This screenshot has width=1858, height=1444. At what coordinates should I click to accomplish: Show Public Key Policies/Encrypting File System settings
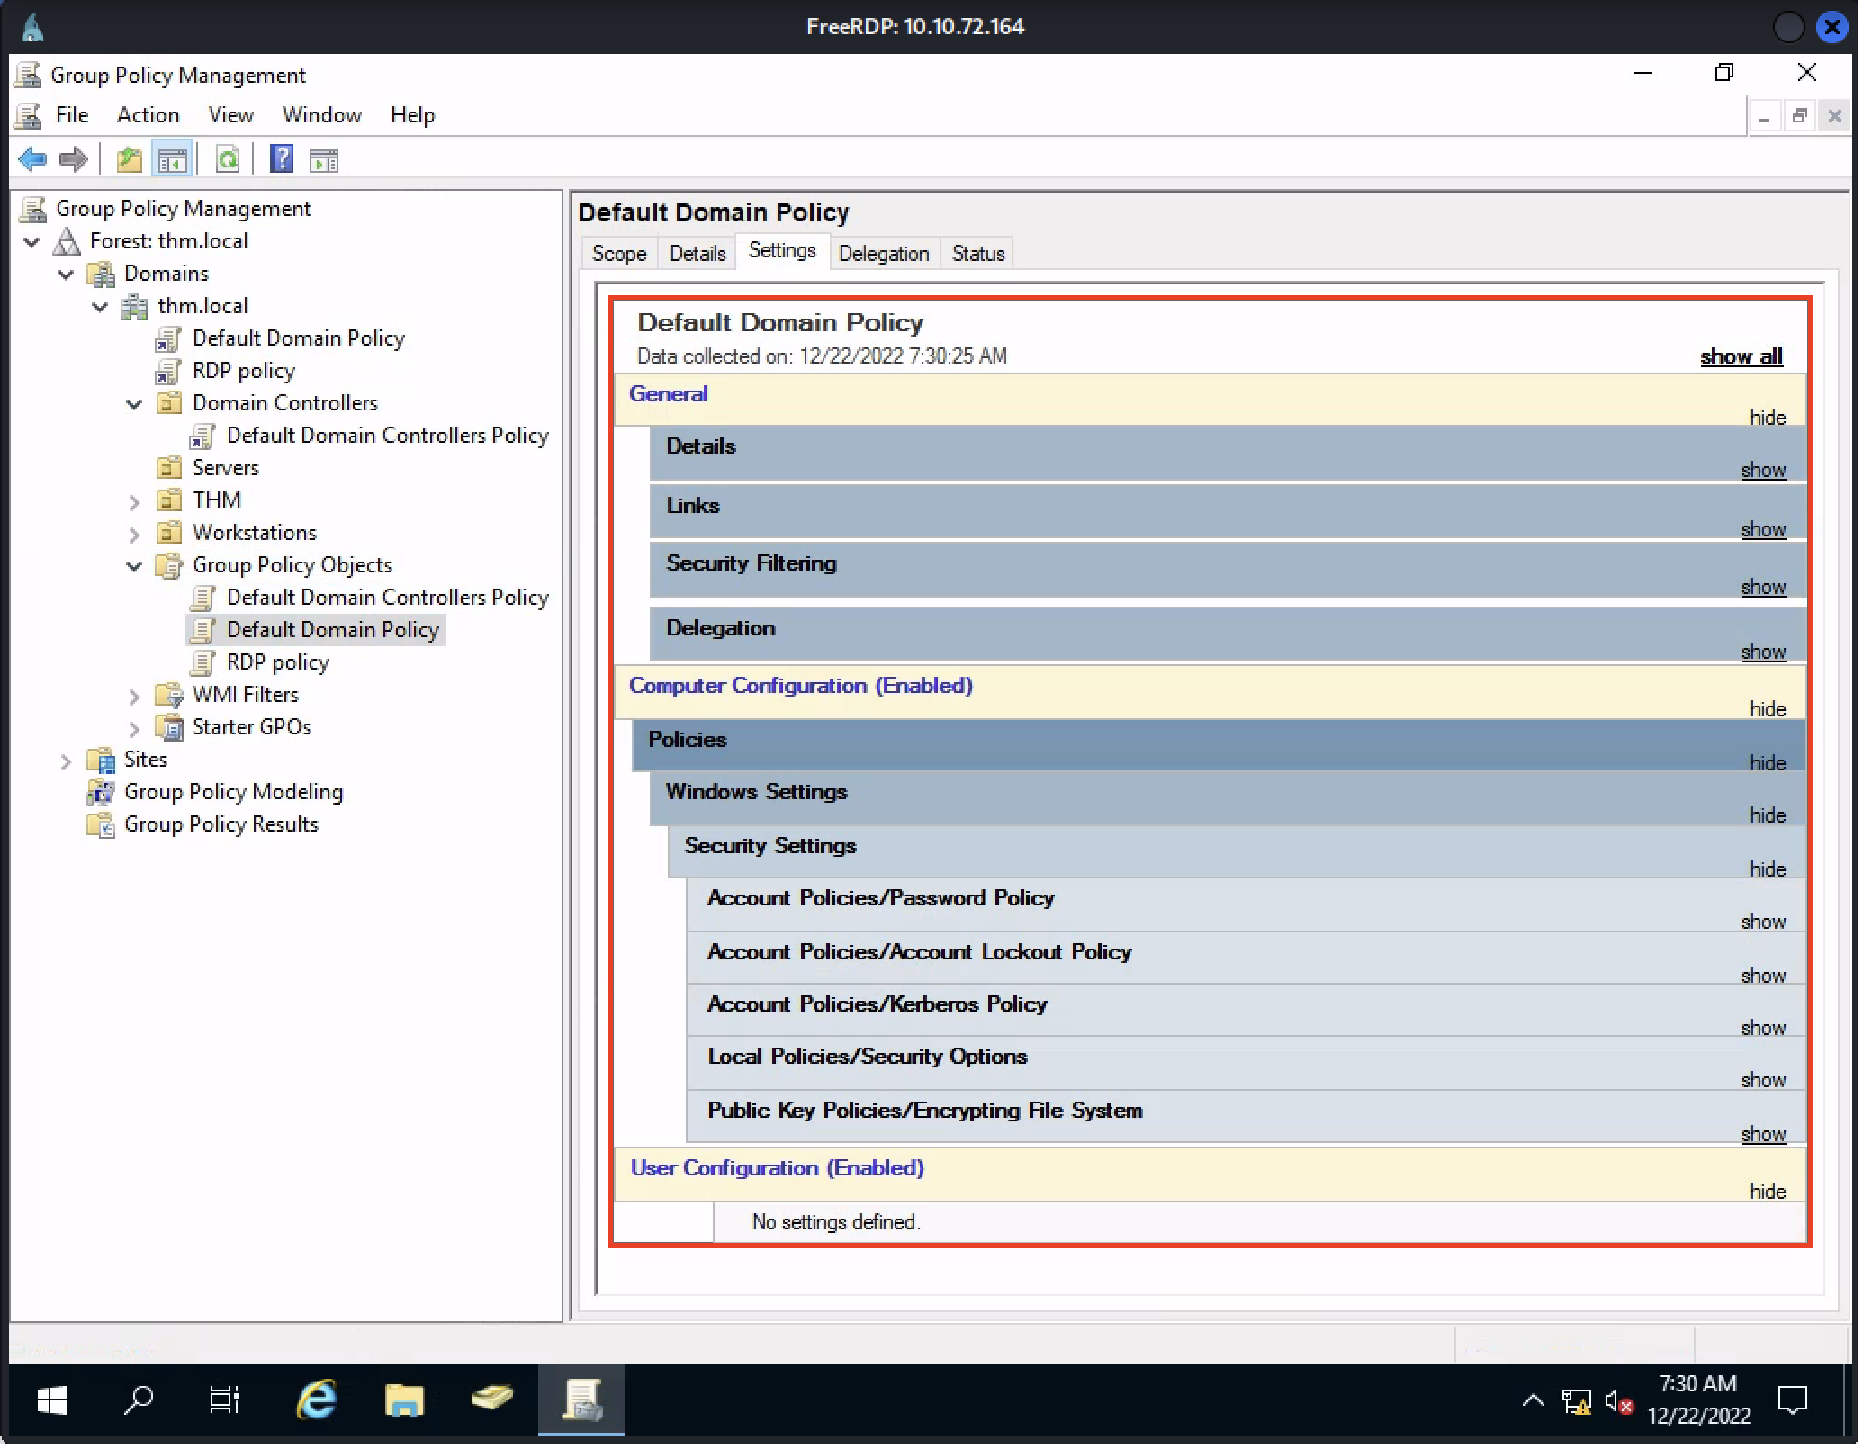pyautogui.click(x=1763, y=1135)
